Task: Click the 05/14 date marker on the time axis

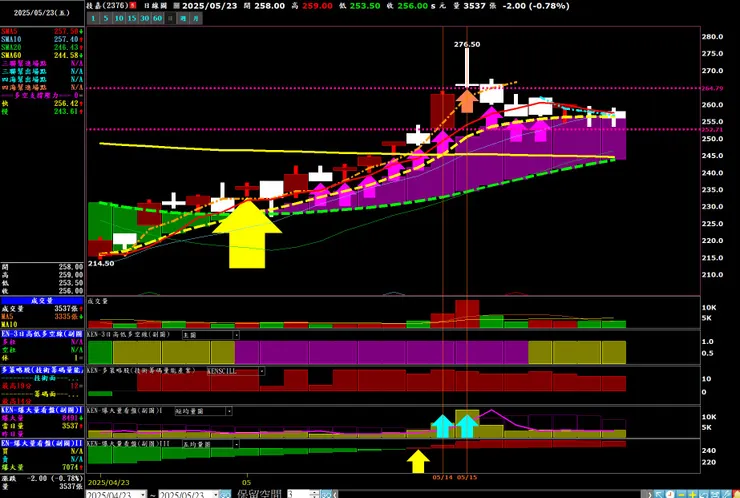Action: (x=442, y=477)
